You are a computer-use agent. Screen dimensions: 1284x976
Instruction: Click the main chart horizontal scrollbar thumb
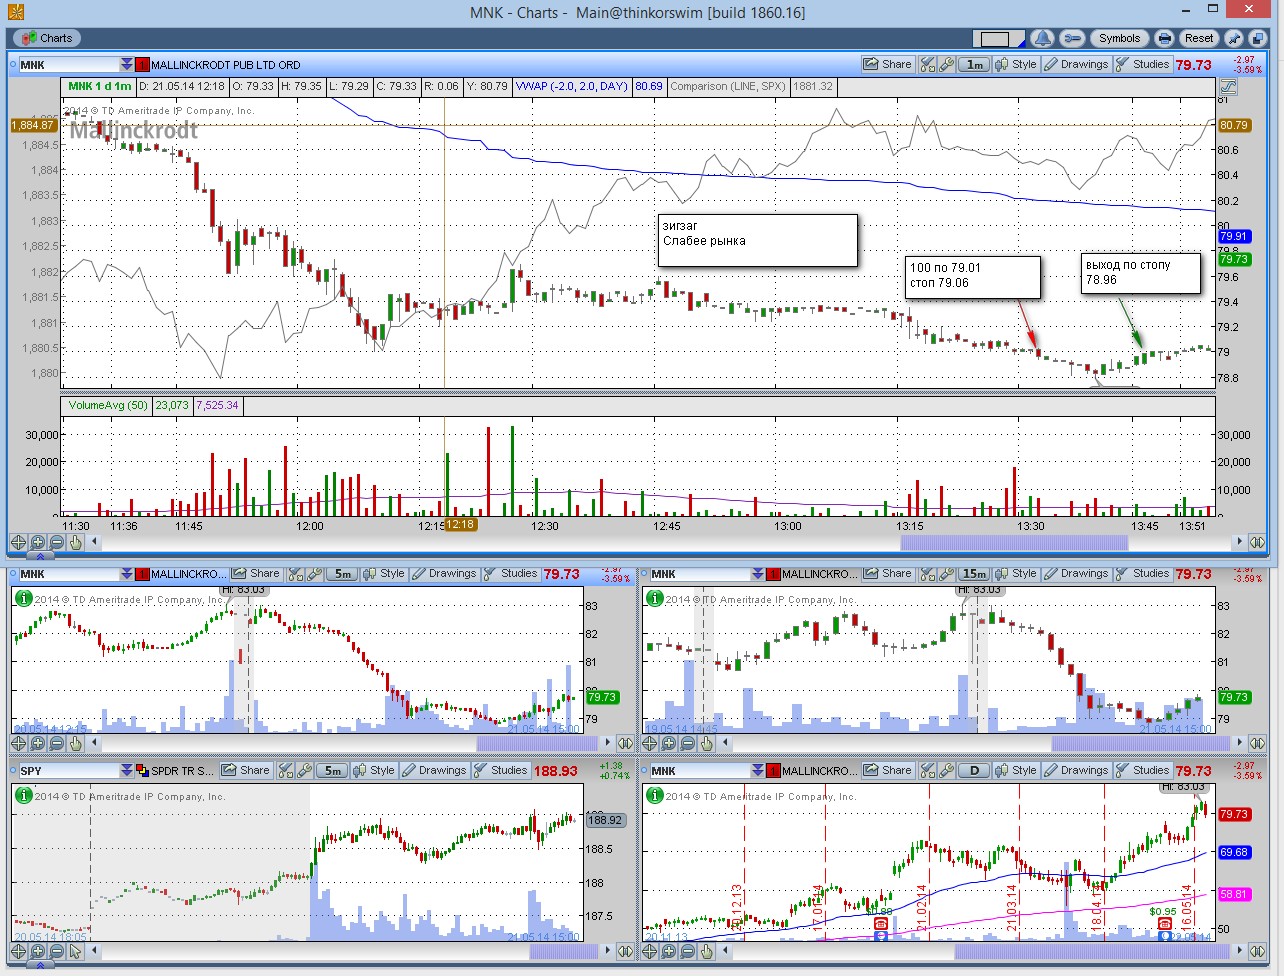tap(1014, 542)
